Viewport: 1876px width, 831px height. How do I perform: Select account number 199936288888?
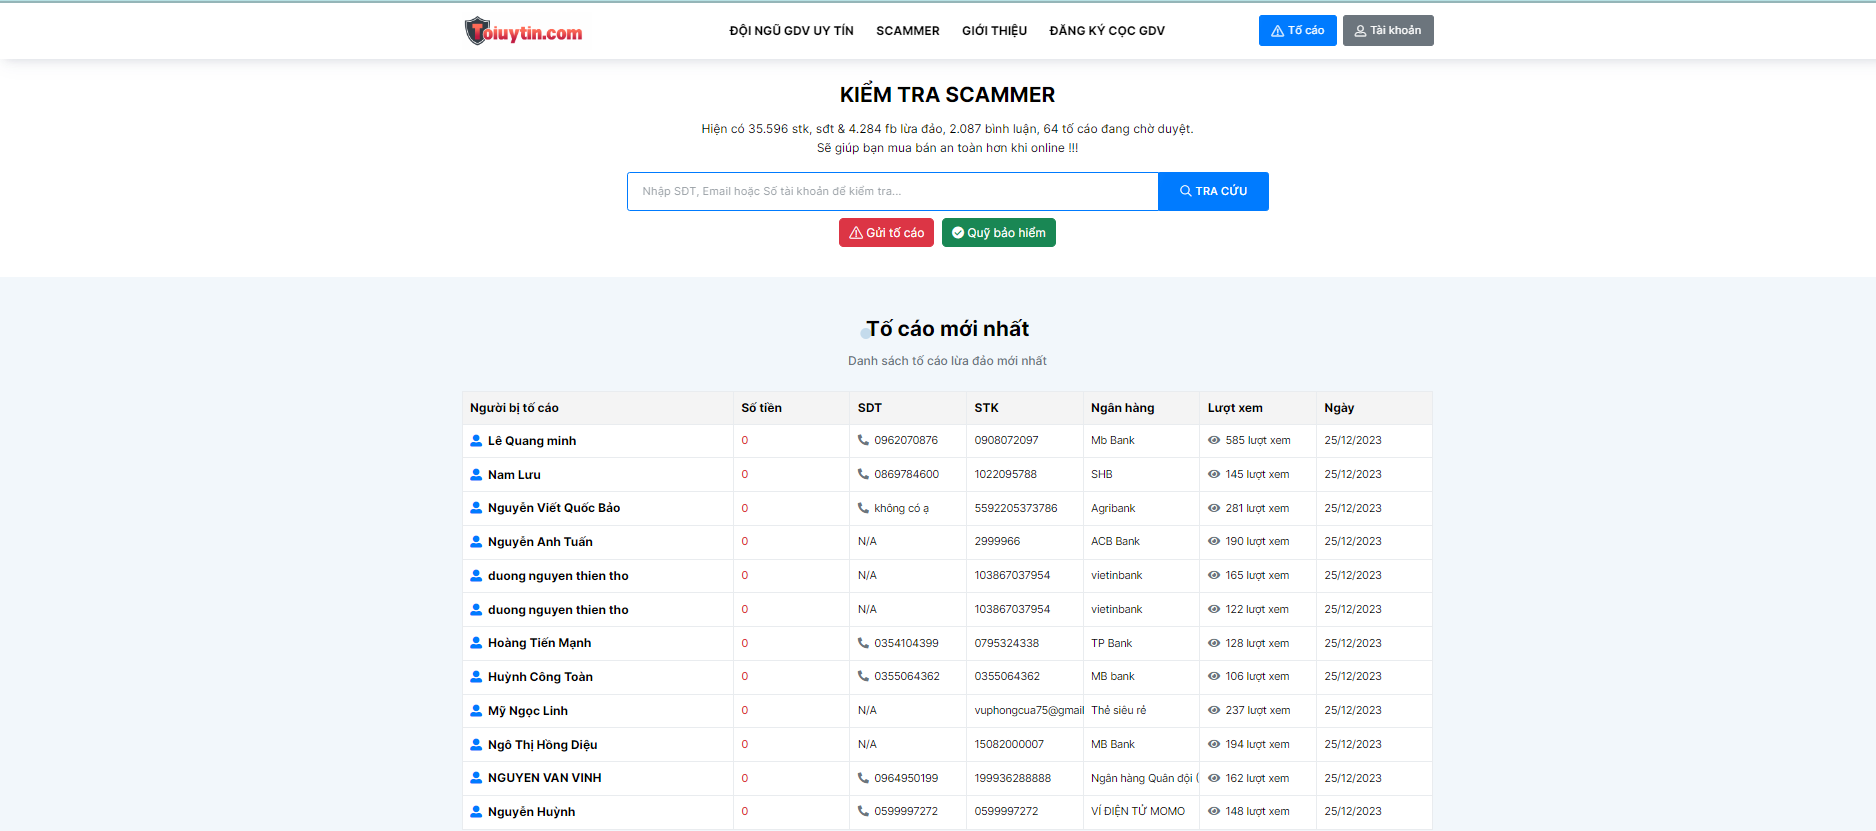click(x=1013, y=778)
